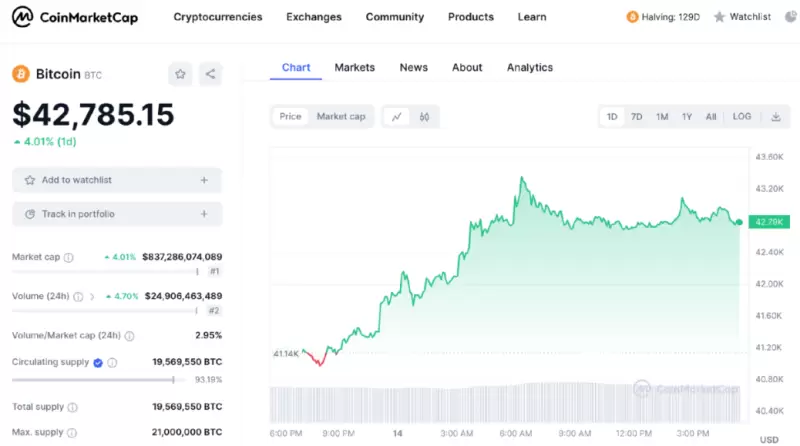Click Add to watchlist button
The width and height of the screenshot is (800, 446).
pyautogui.click(x=117, y=180)
